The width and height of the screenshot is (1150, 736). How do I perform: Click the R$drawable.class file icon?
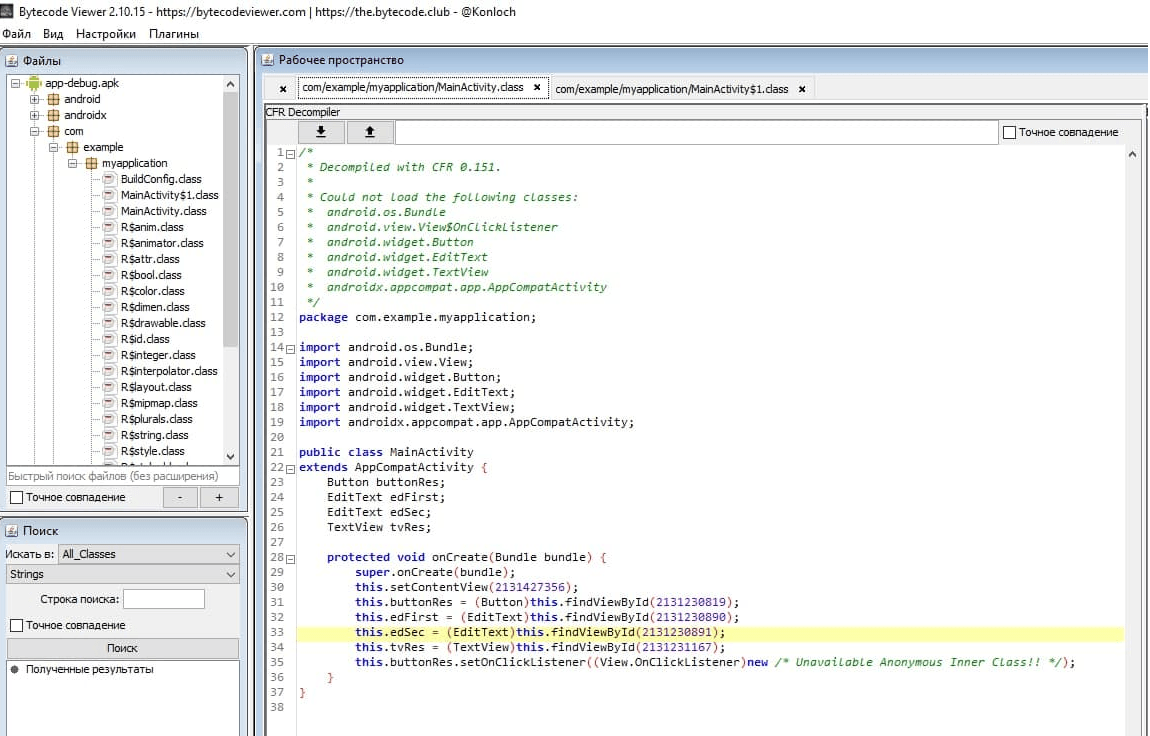tap(109, 323)
